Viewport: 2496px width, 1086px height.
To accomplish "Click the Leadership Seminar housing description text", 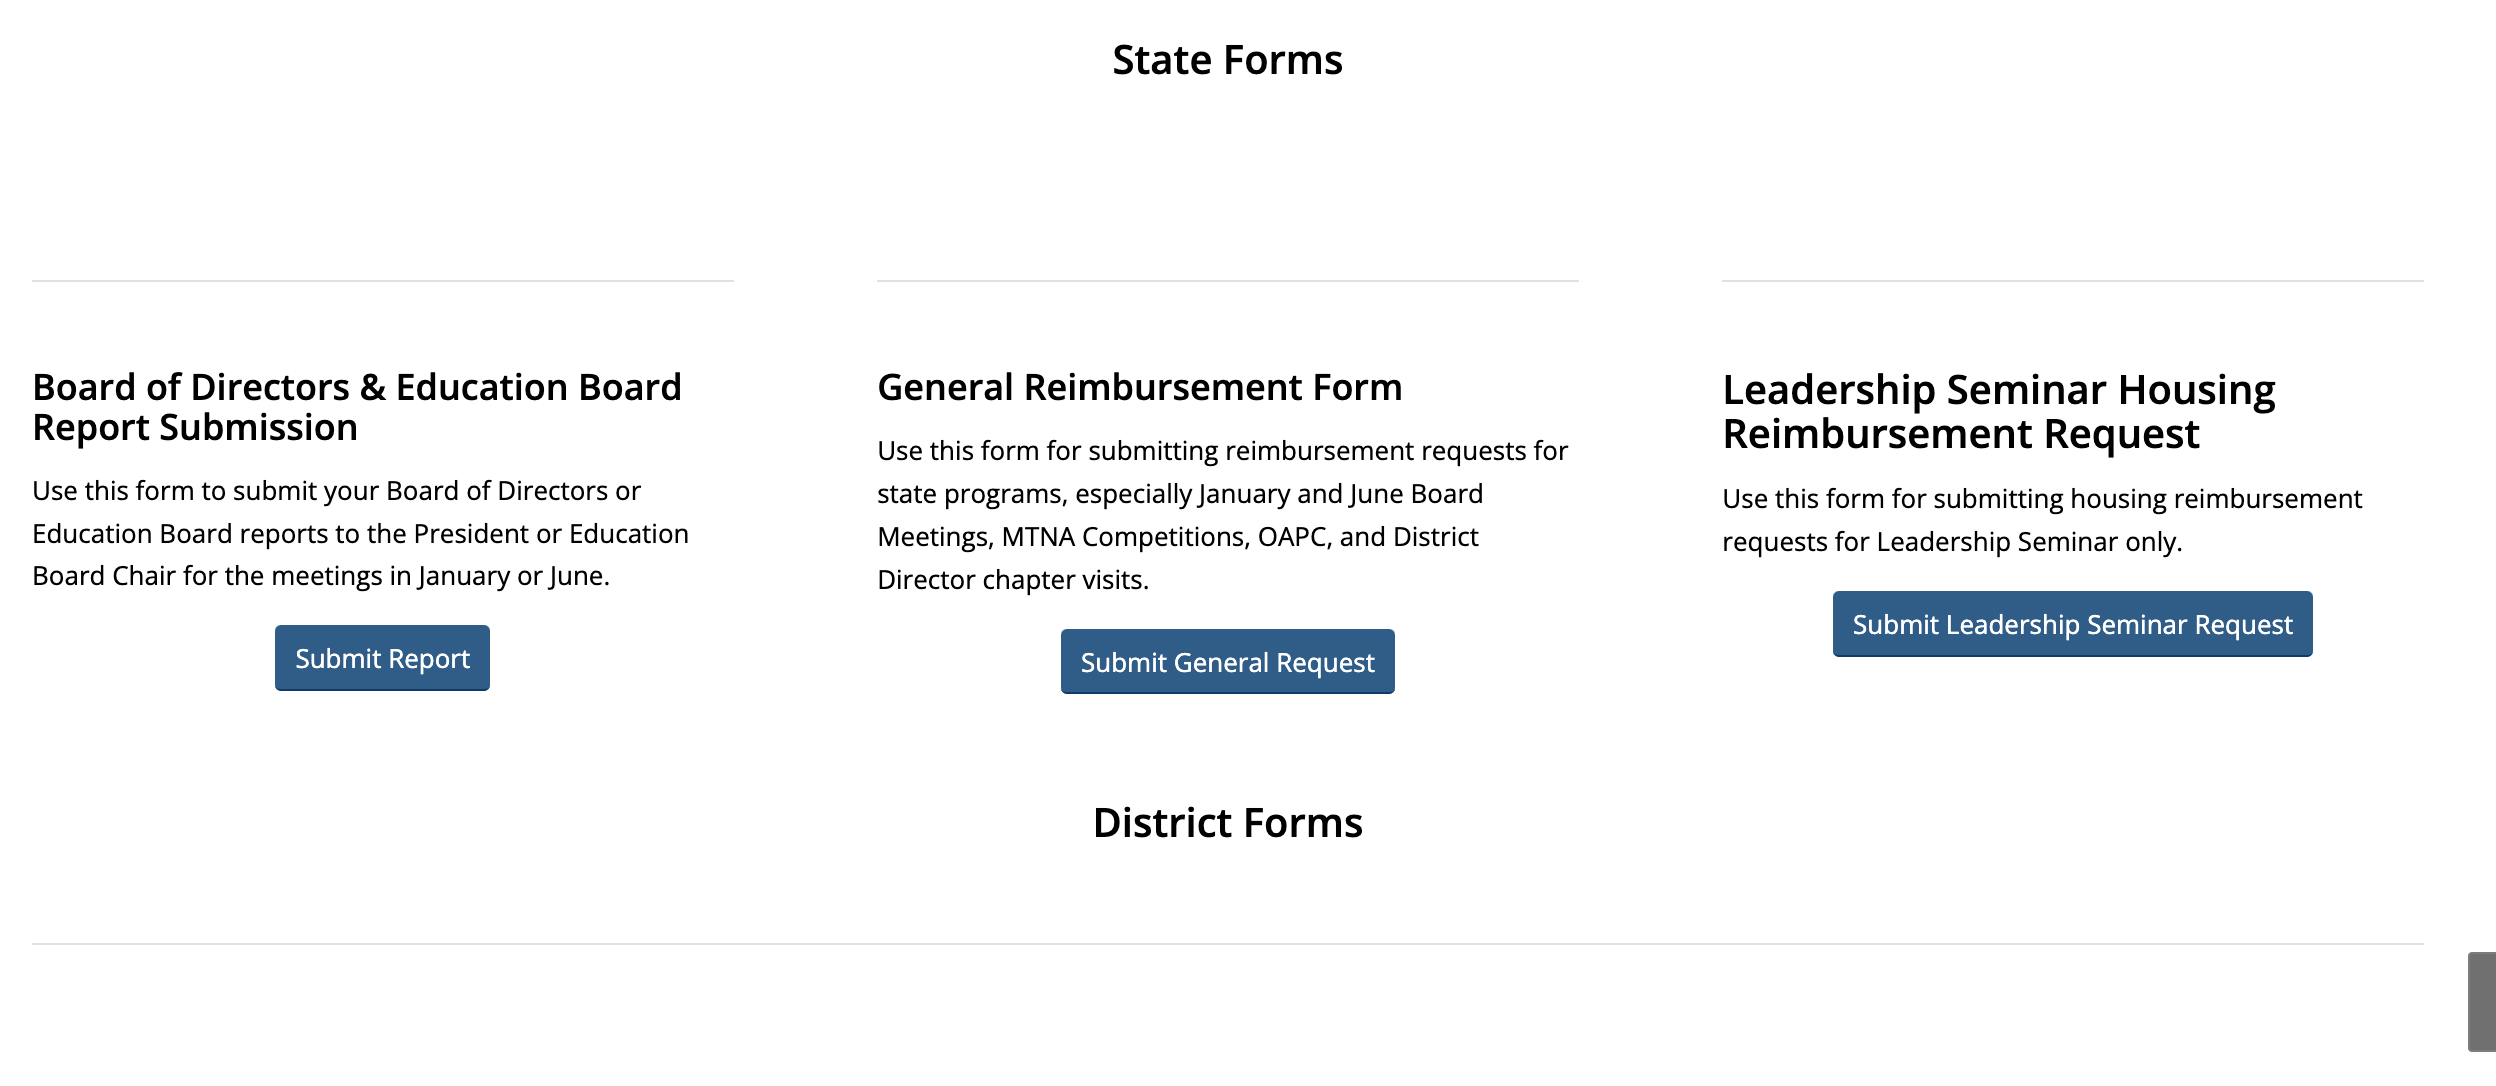I will point(2041,520).
